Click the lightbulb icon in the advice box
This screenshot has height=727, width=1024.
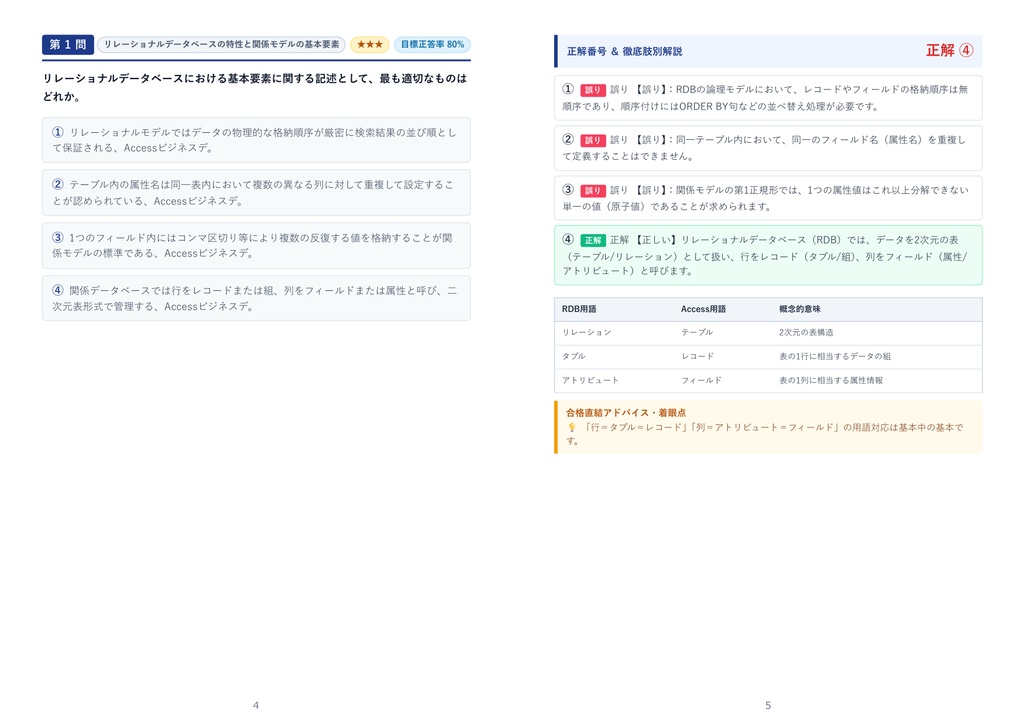tap(571, 428)
